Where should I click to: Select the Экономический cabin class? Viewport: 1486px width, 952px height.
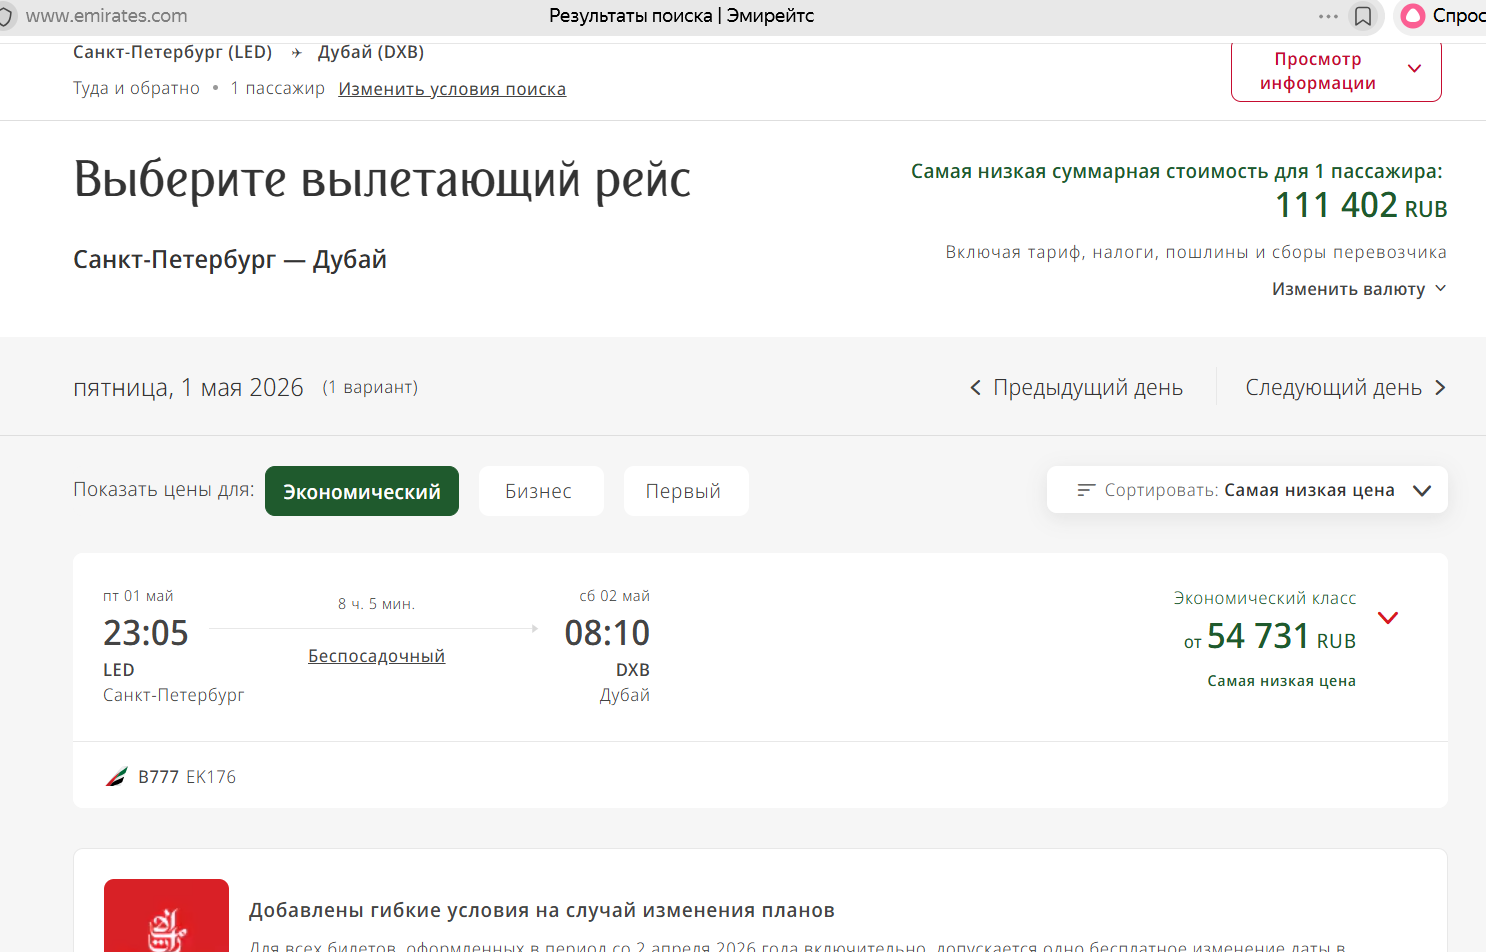(x=361, y=491)
